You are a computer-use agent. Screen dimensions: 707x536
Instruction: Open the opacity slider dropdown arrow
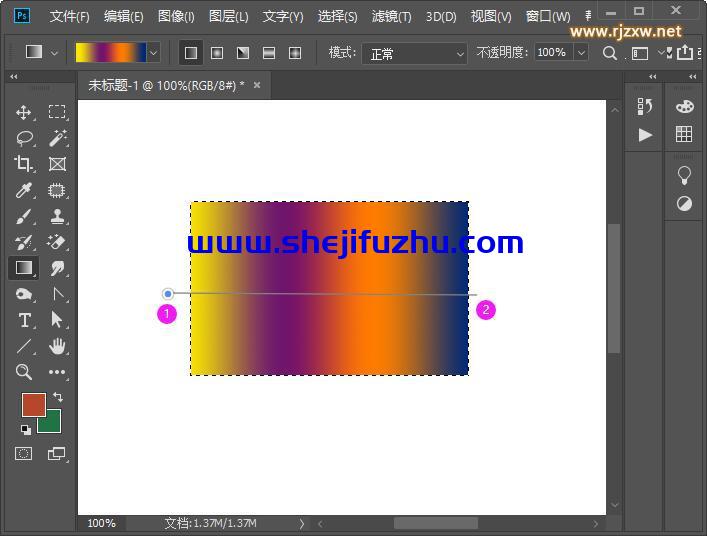point(582,53)
